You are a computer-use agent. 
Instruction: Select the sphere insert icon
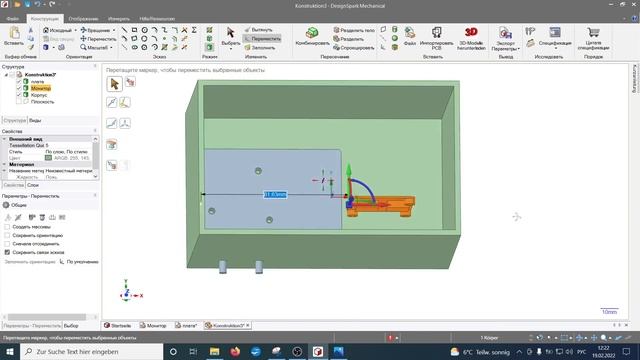395,38
